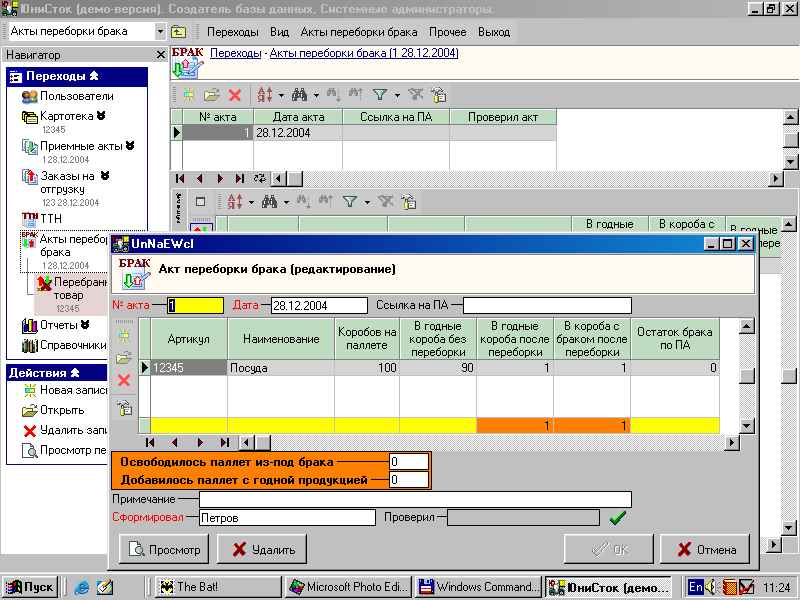Click the green checkmark next to Проверил field
Screen dimensions: 800x600
pos(617,518)
